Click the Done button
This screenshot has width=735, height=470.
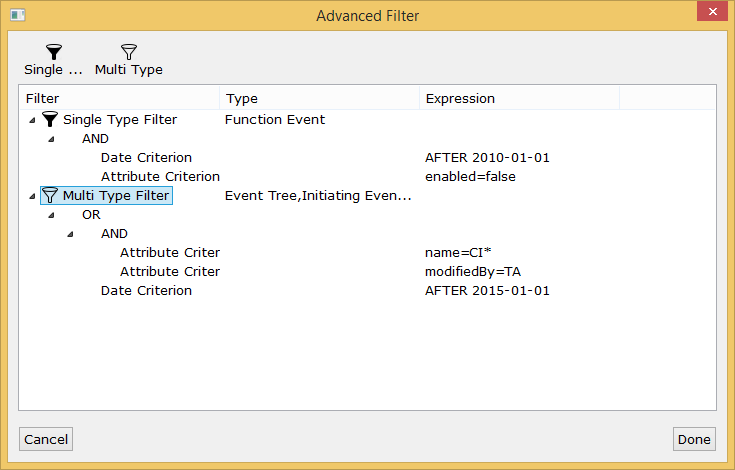[x=694, y=439]
